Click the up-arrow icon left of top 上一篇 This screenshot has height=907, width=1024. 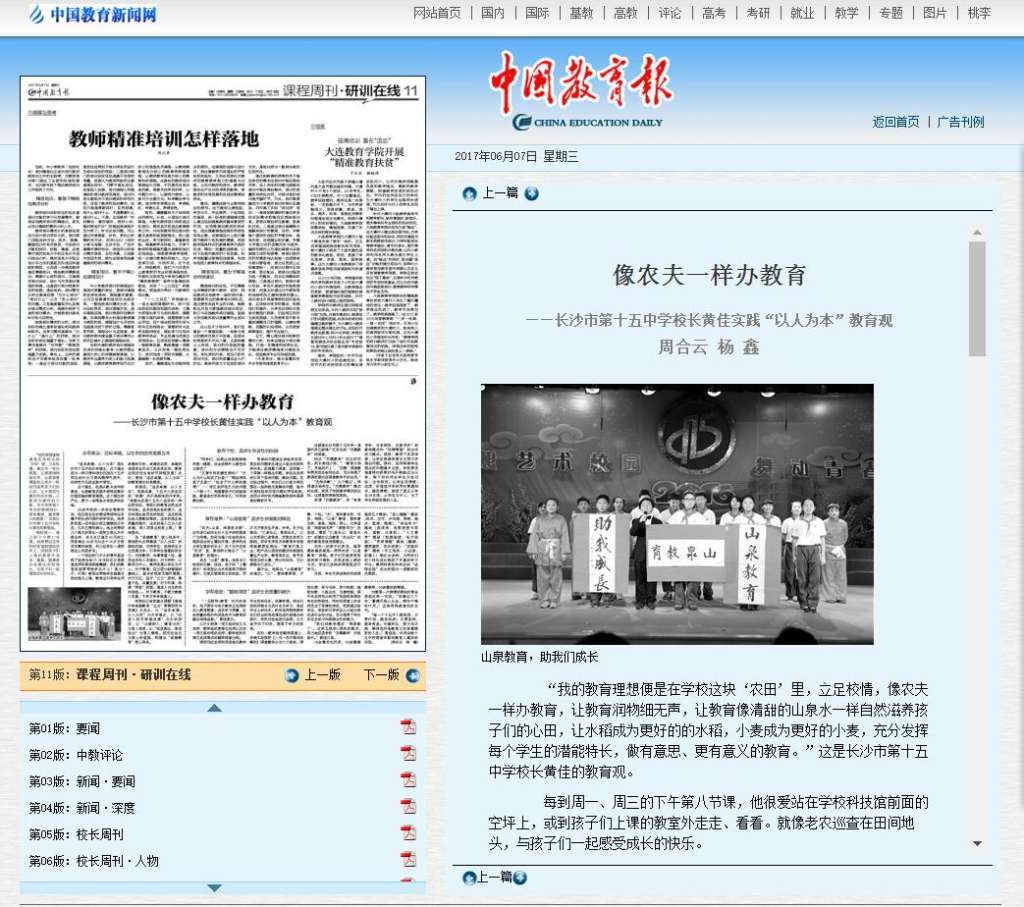coord(469,194)
